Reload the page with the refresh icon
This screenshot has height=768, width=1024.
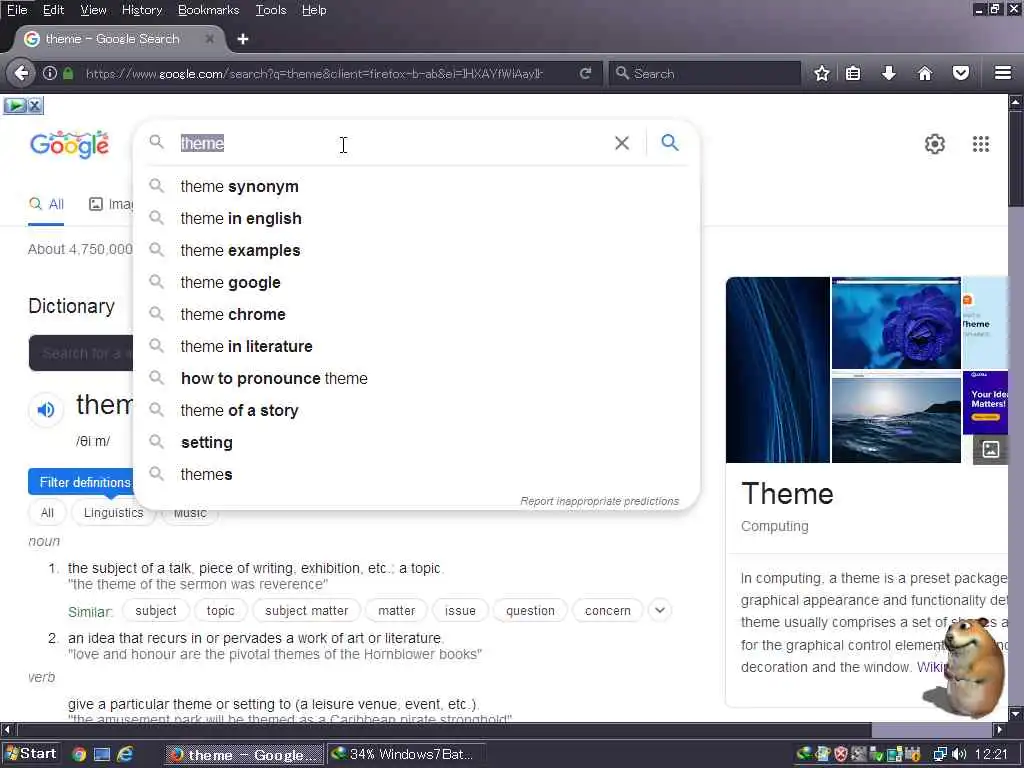click(x=585, y=73)
